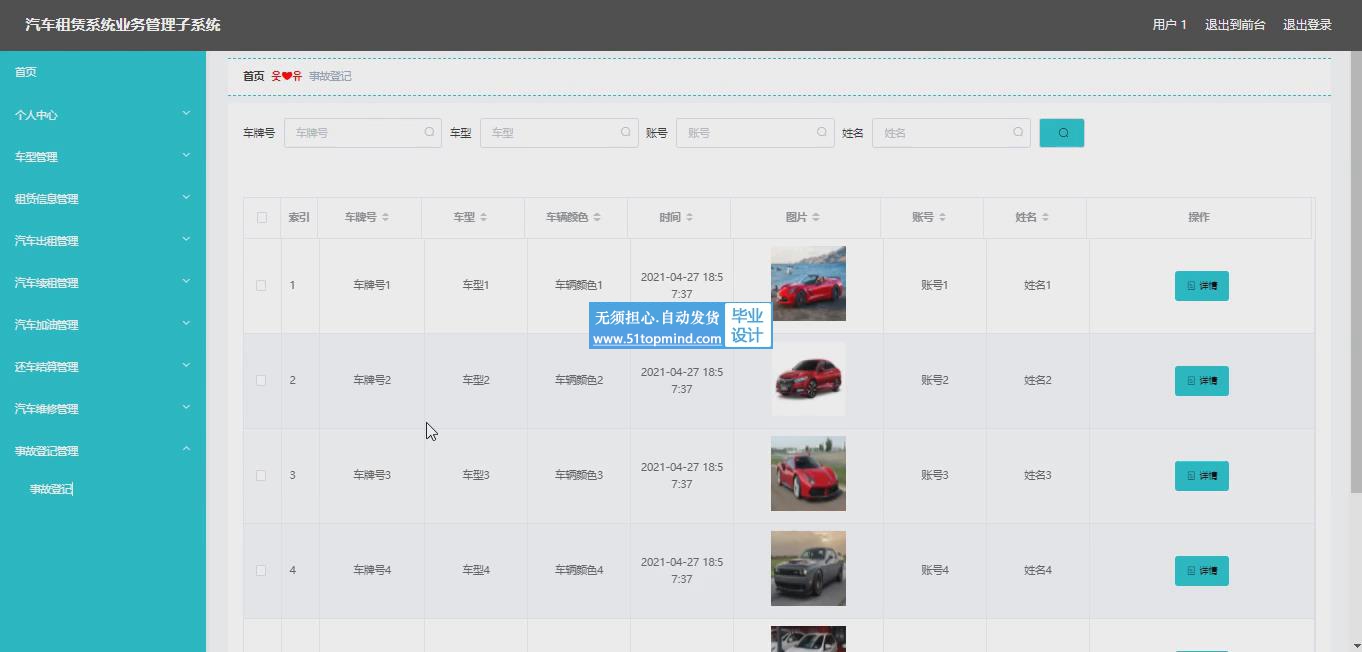Click the 车型4 cell

tap(476, 570)
